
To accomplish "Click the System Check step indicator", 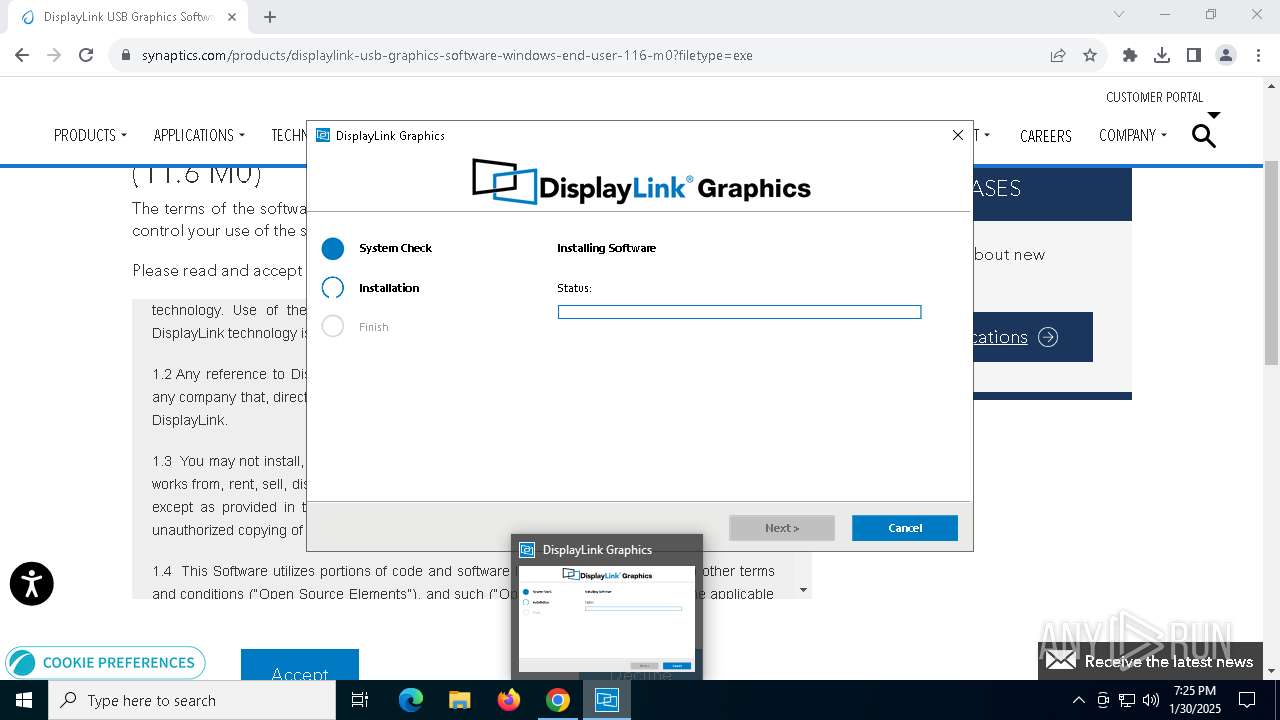I will coord(333,248).
